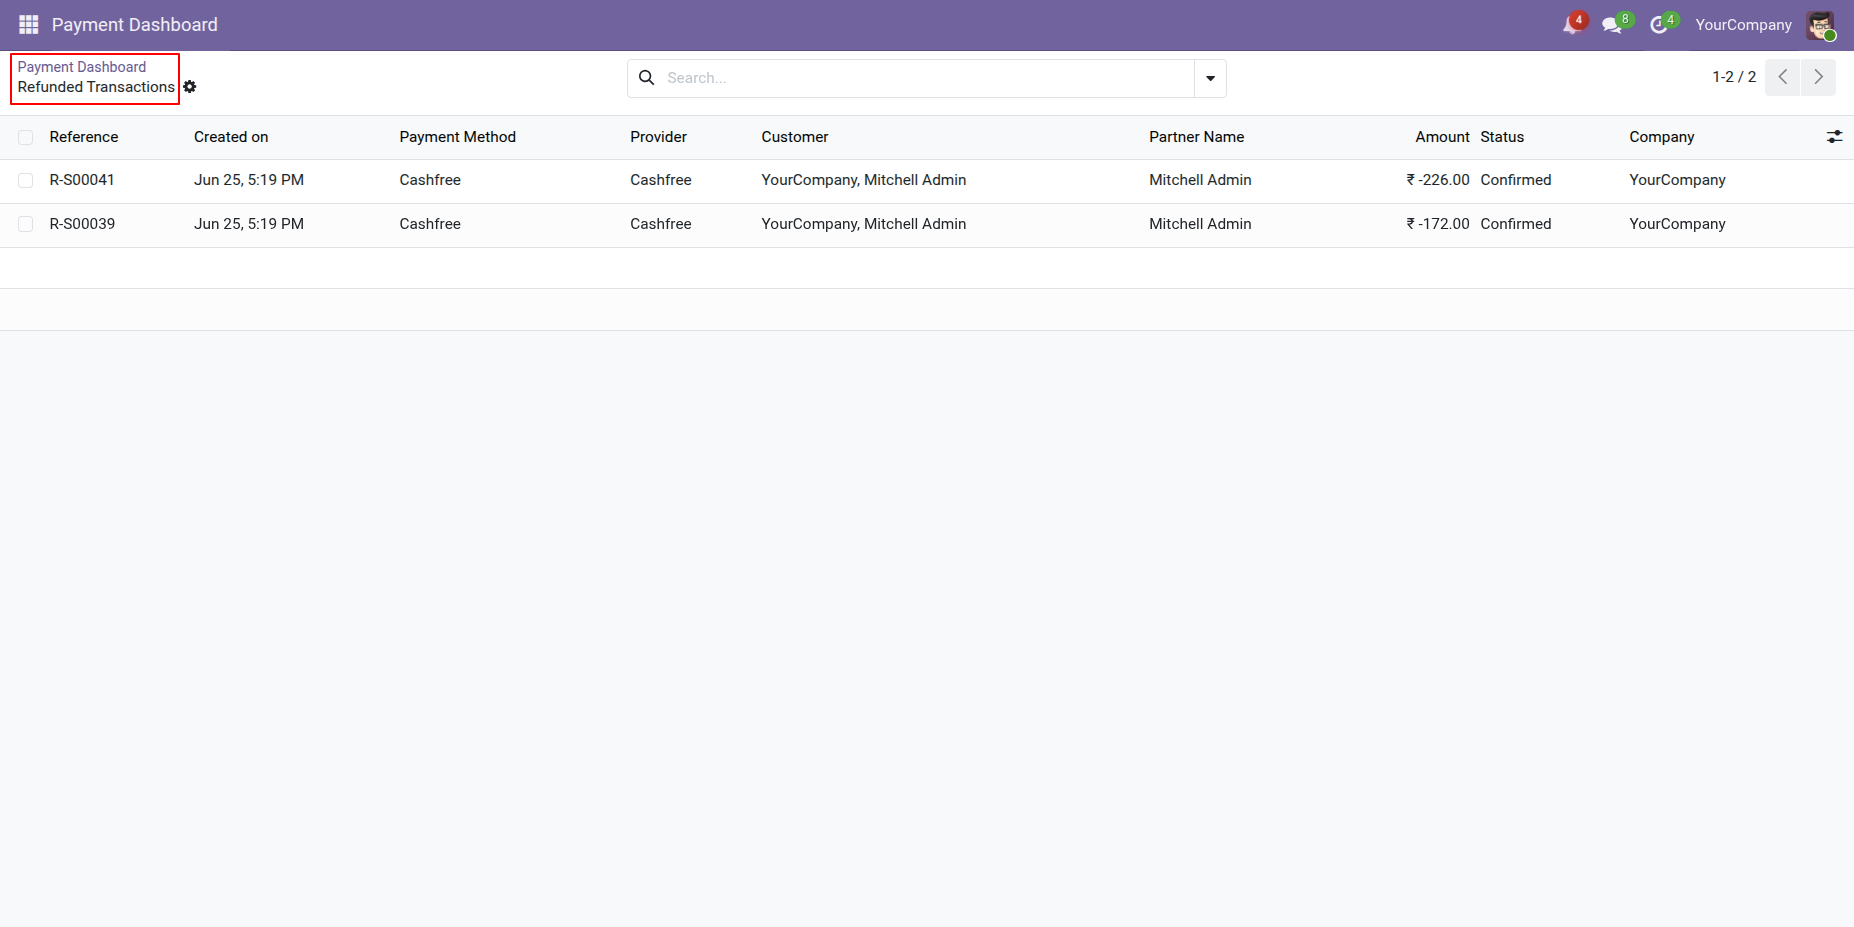Click the search magnifier icon
Screen dimensions: 1854x927
coord(647,78)
